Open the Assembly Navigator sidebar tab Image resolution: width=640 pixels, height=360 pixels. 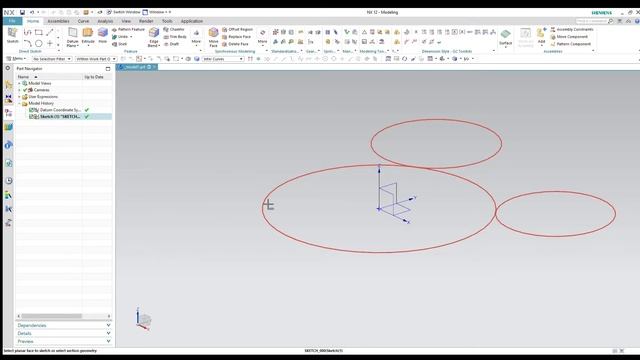9,85
